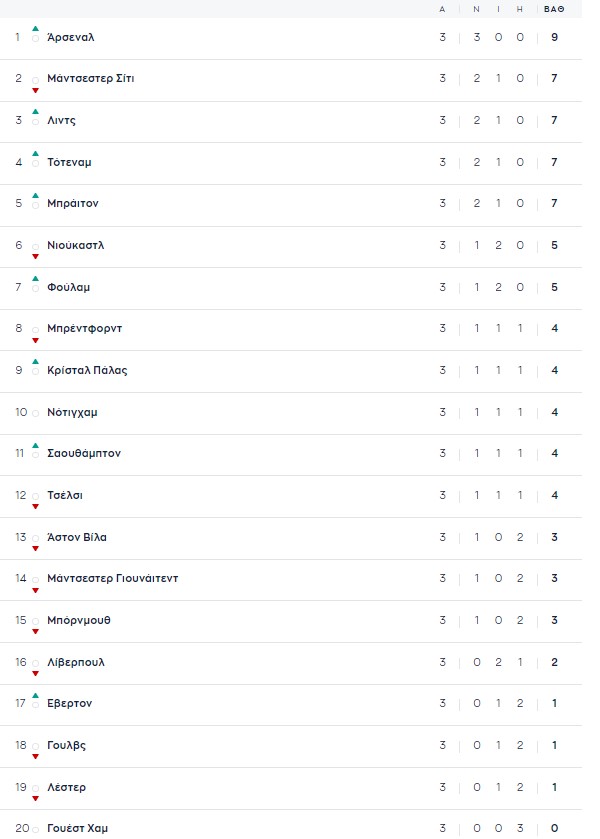Open Μάντσεστερ Γιουνάιτεντ team page
The width and height of the screenshot is (600, 839).
pyautogui.click(x=112, y=578)
